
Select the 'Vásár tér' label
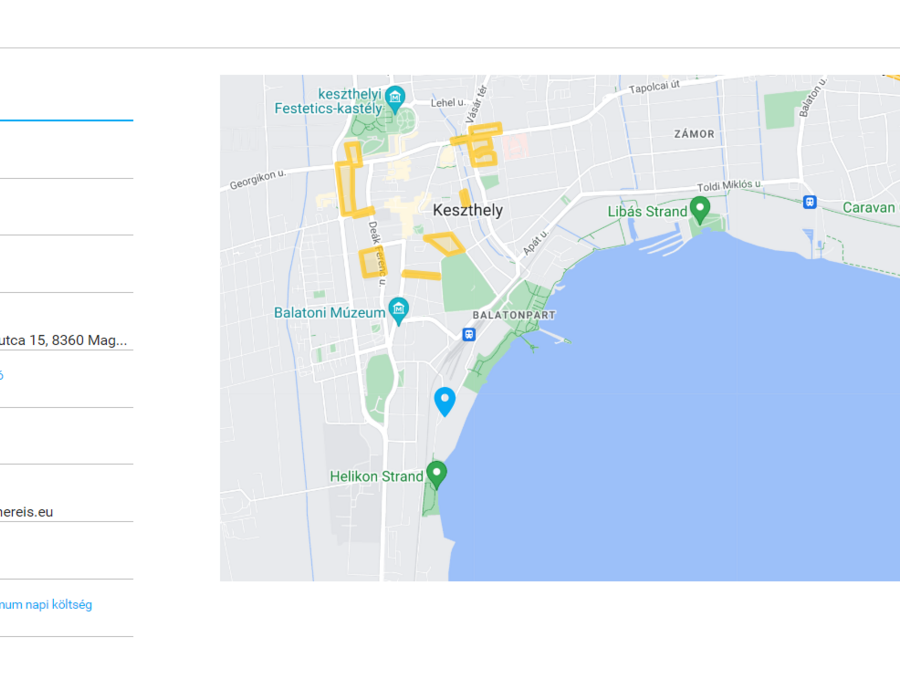point(476,104)
